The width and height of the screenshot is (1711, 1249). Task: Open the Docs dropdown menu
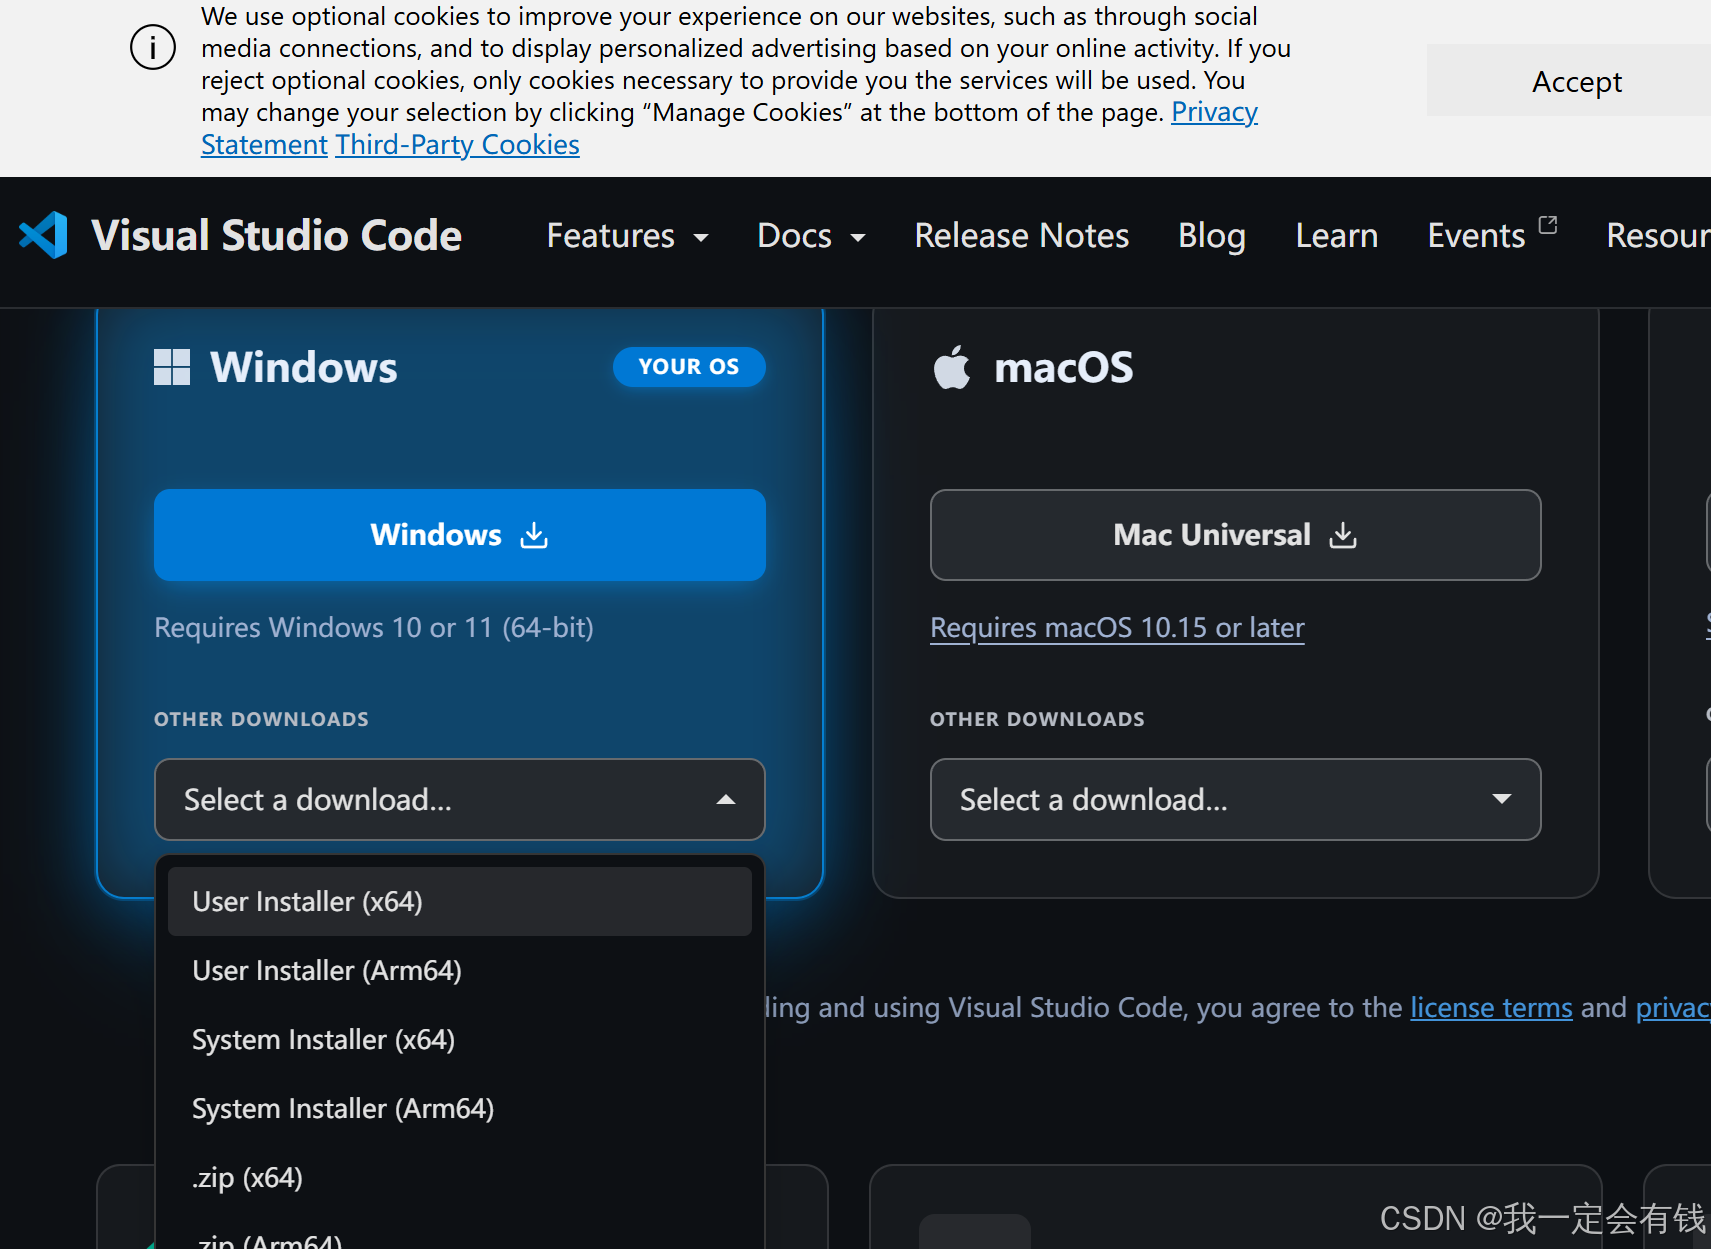pos(811,236)
